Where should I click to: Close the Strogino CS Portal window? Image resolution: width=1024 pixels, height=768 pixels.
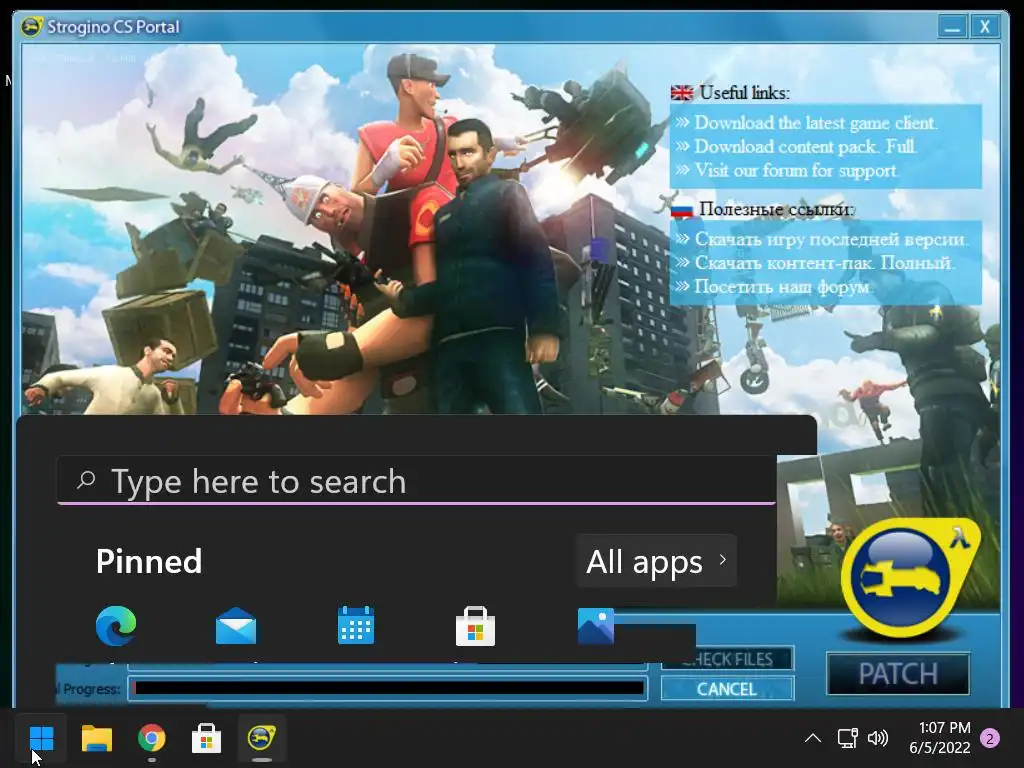pyautogui.click(x=985, y=27)
